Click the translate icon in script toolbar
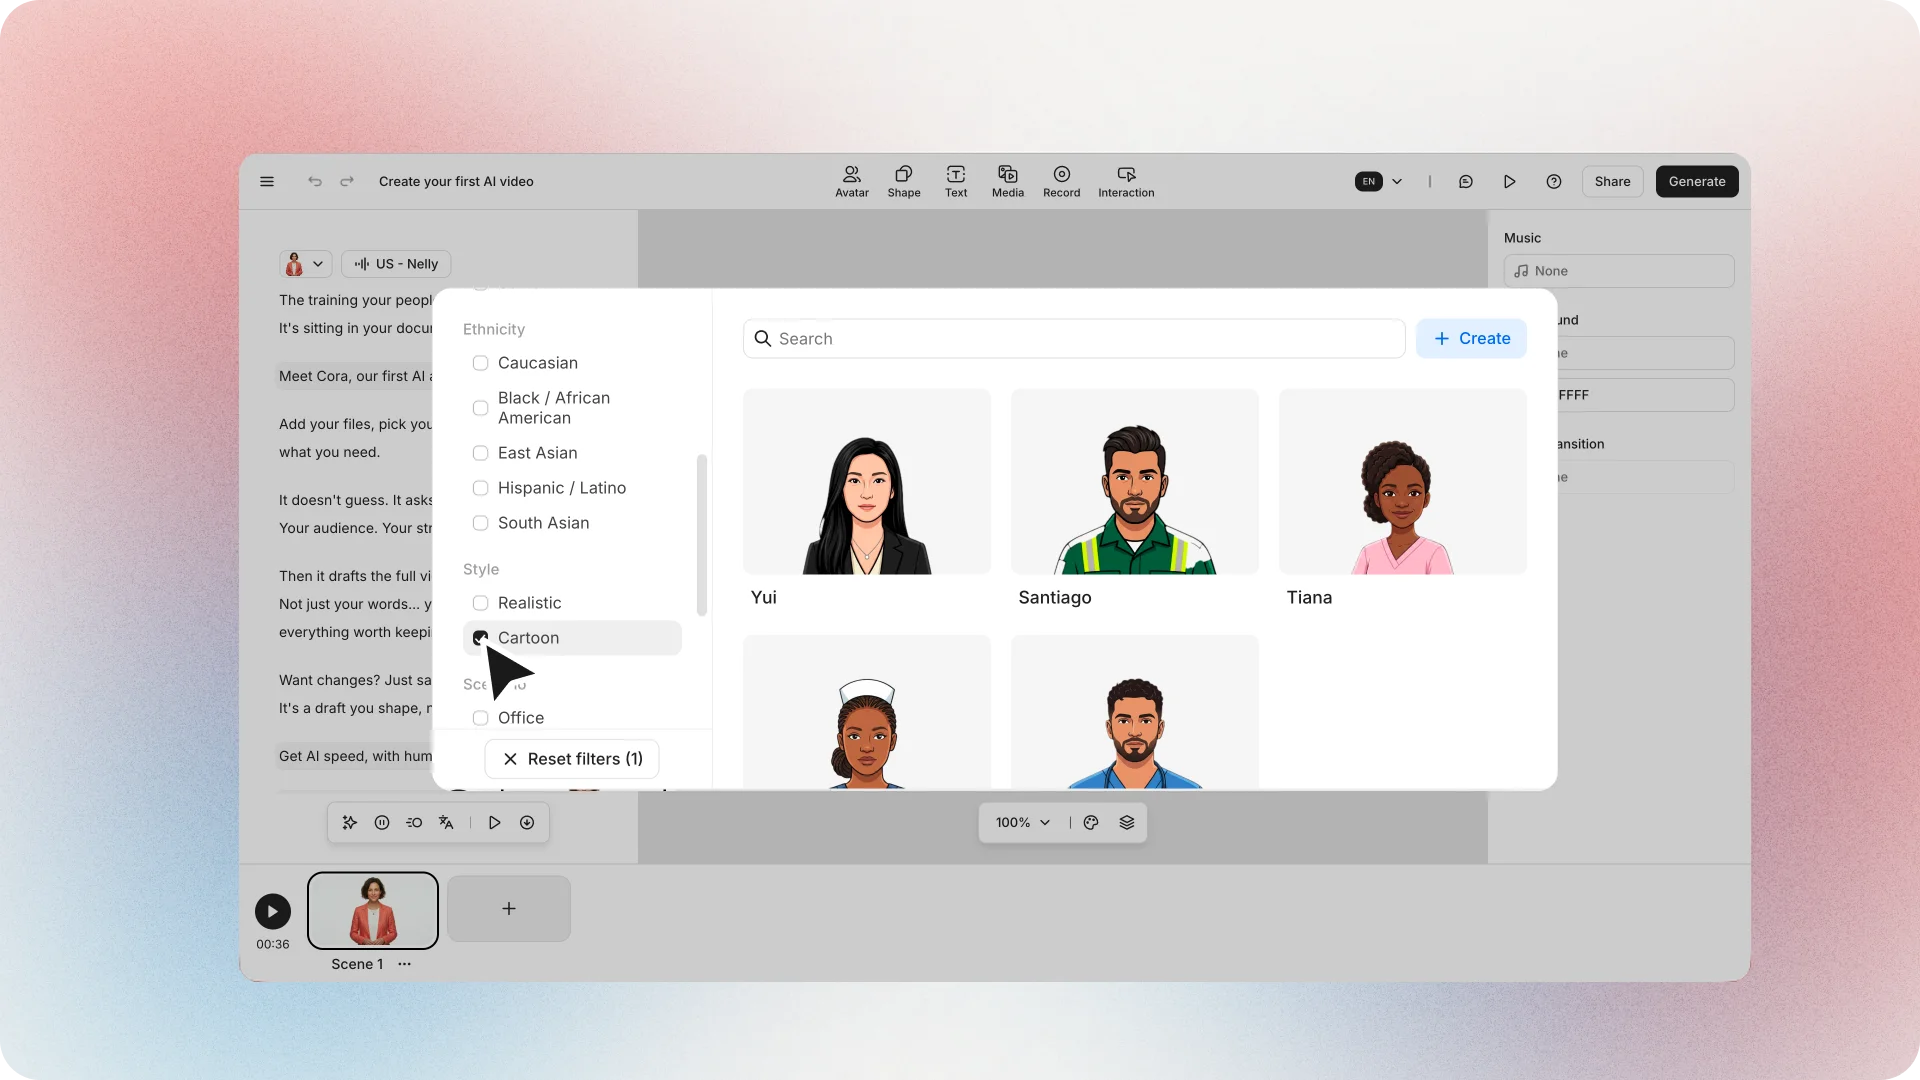 446,823
